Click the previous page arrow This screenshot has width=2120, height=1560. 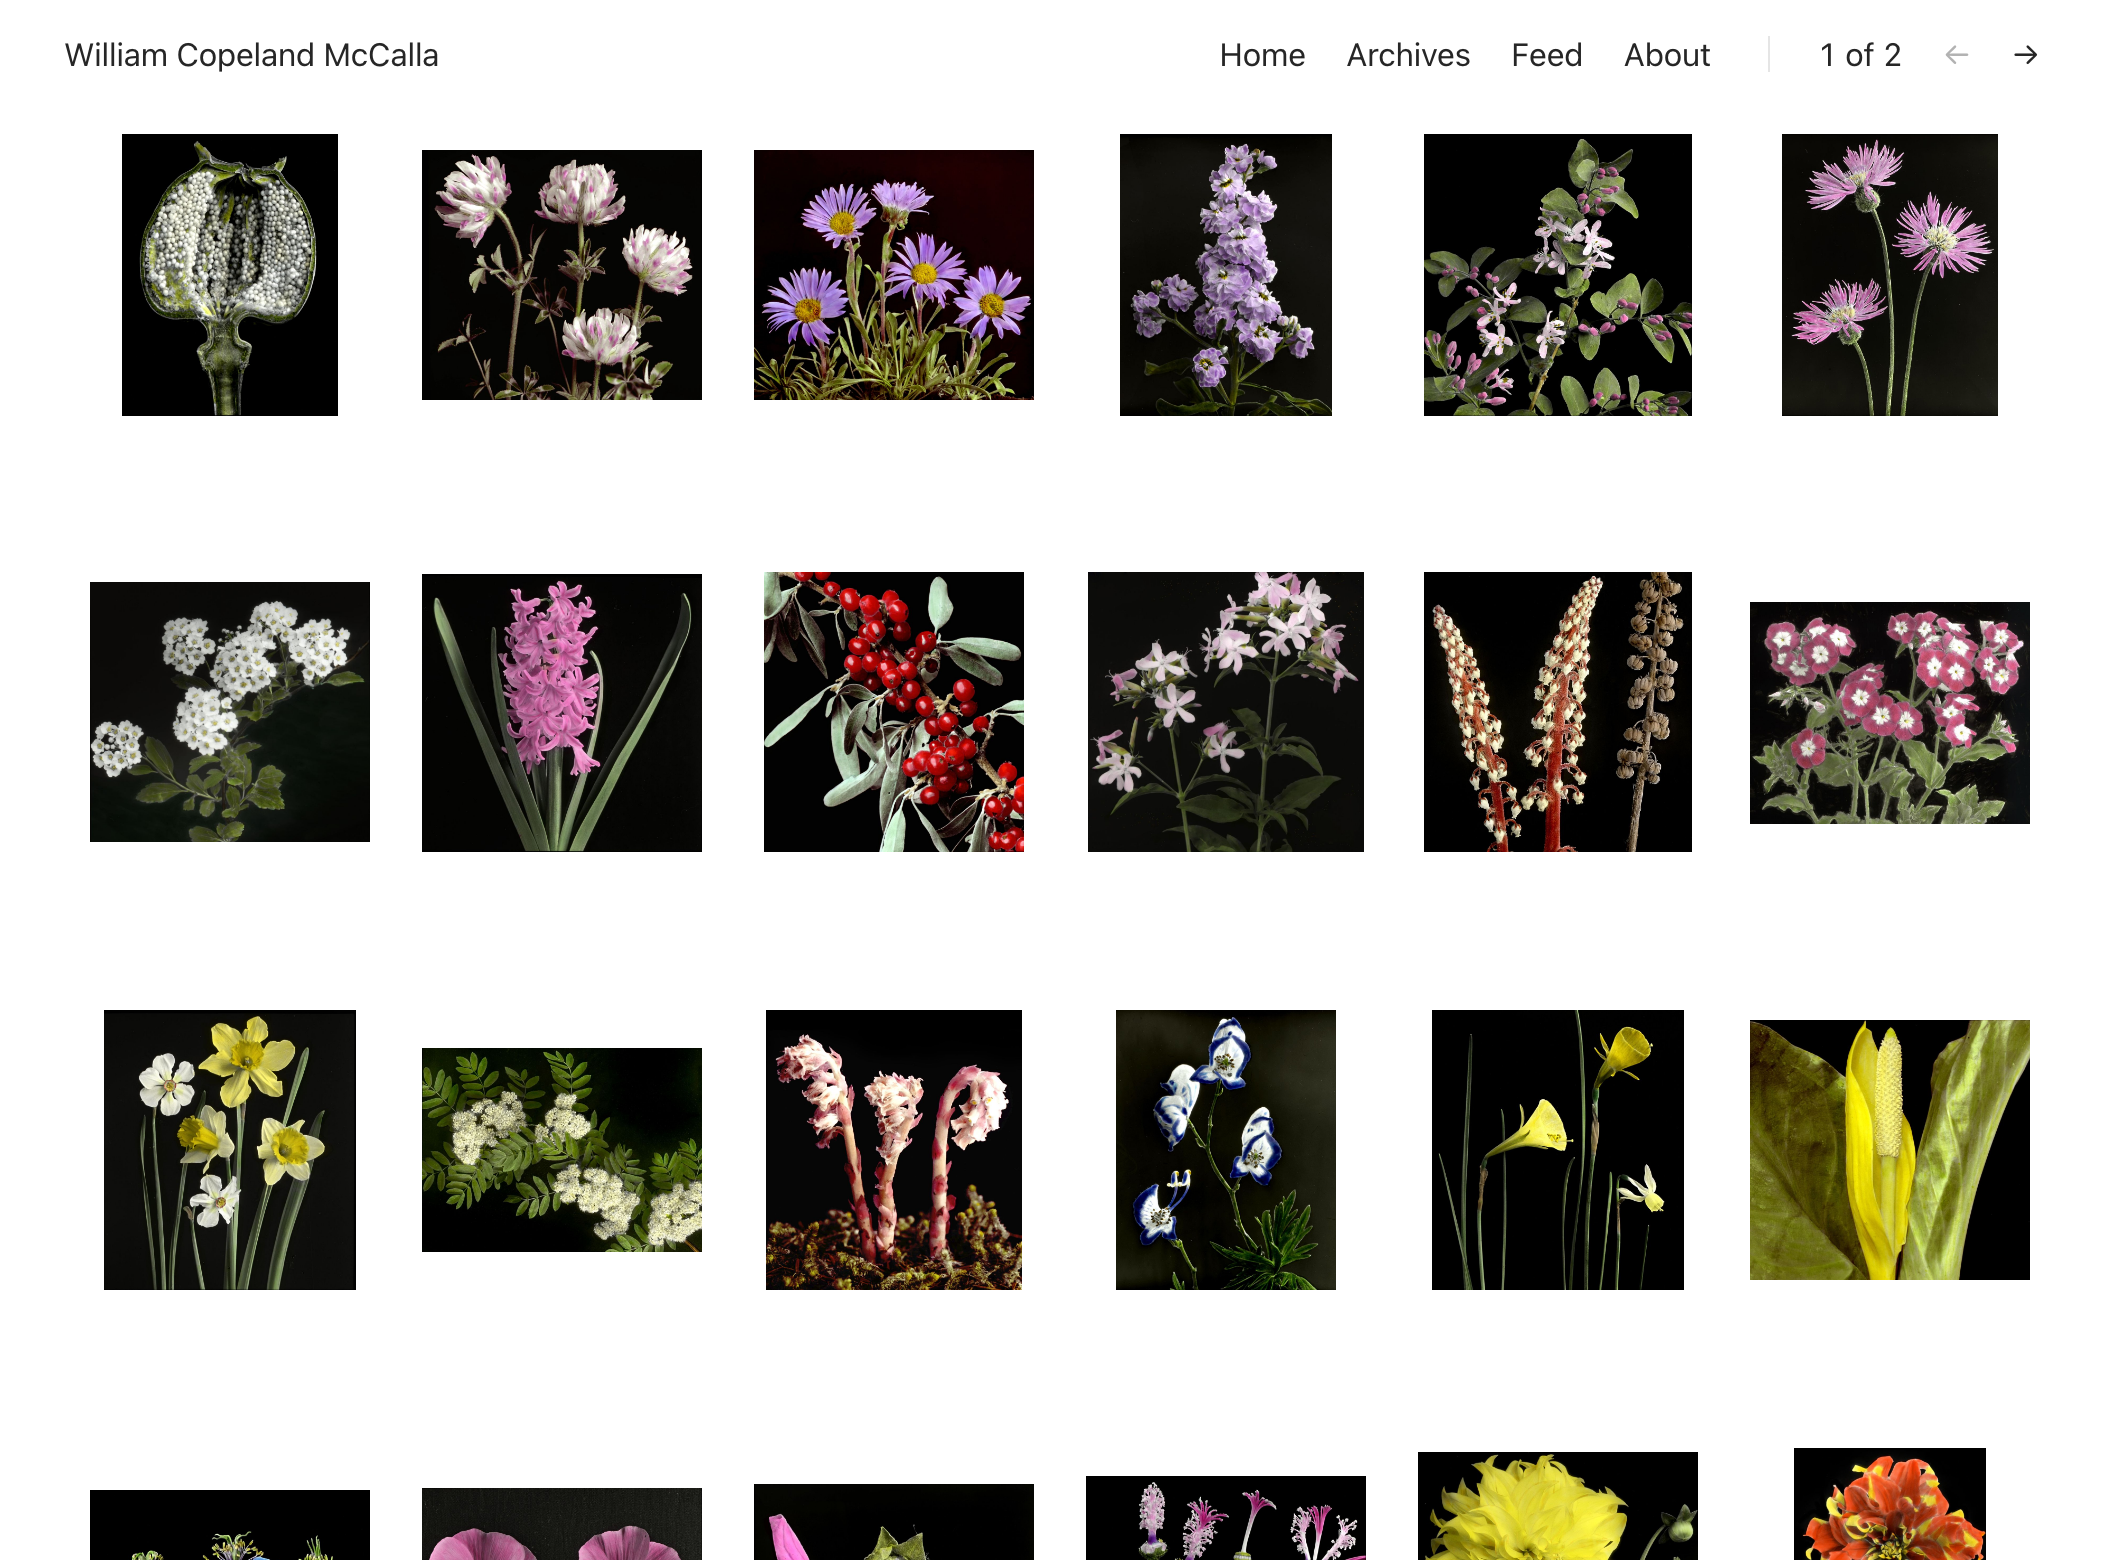point(1956,55)
